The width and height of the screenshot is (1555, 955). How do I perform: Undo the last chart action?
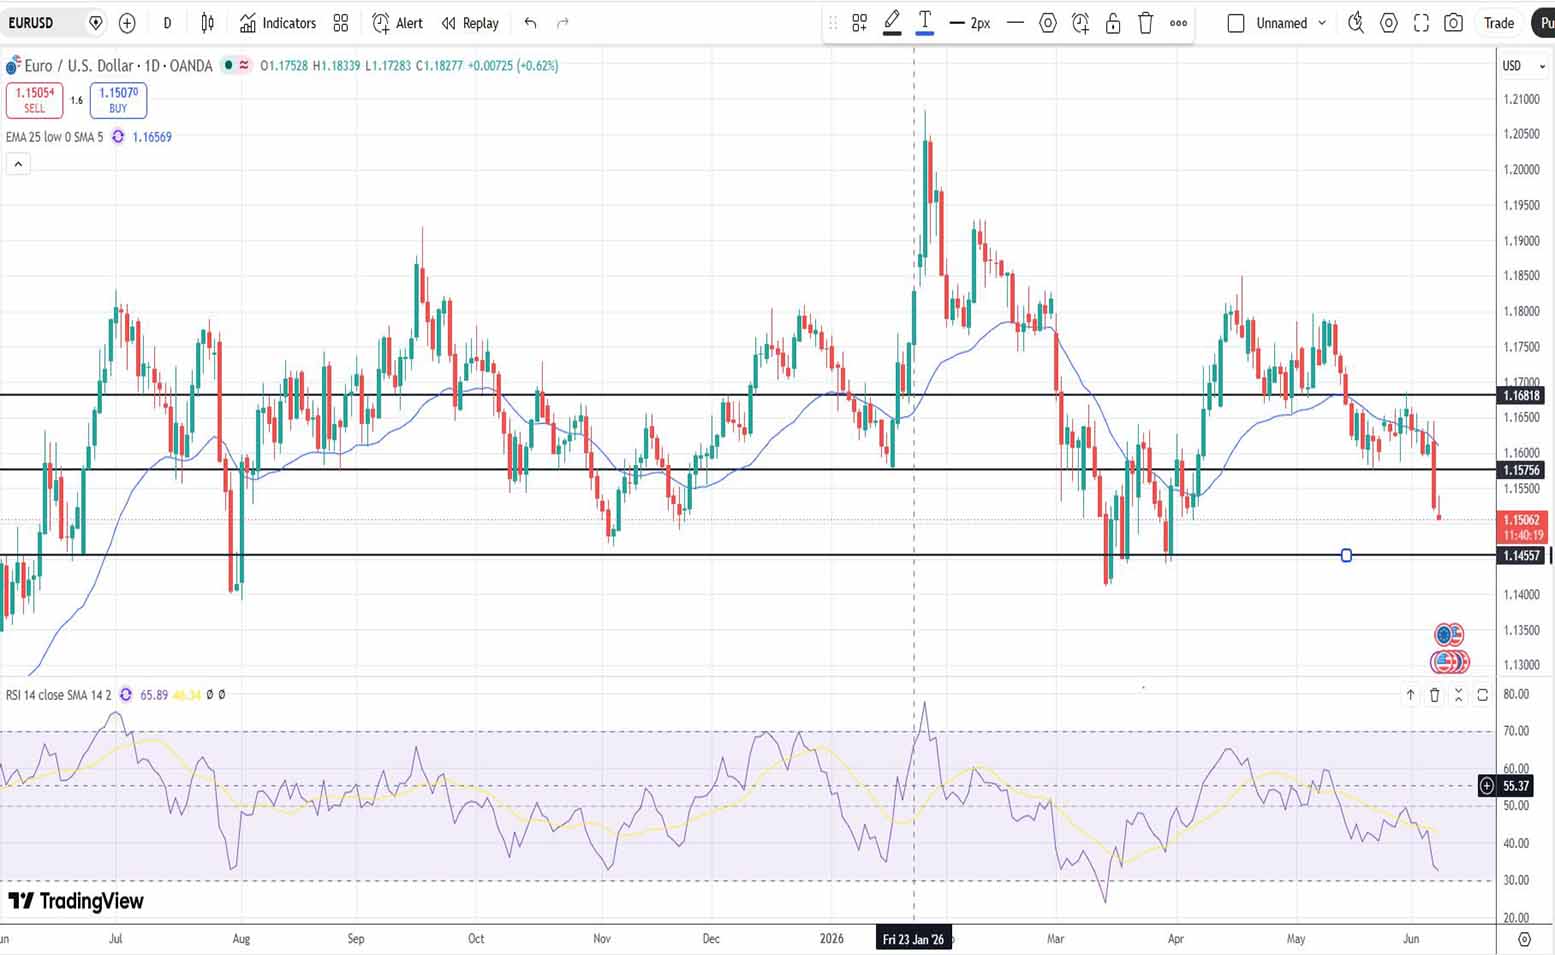tap(531, 22)
